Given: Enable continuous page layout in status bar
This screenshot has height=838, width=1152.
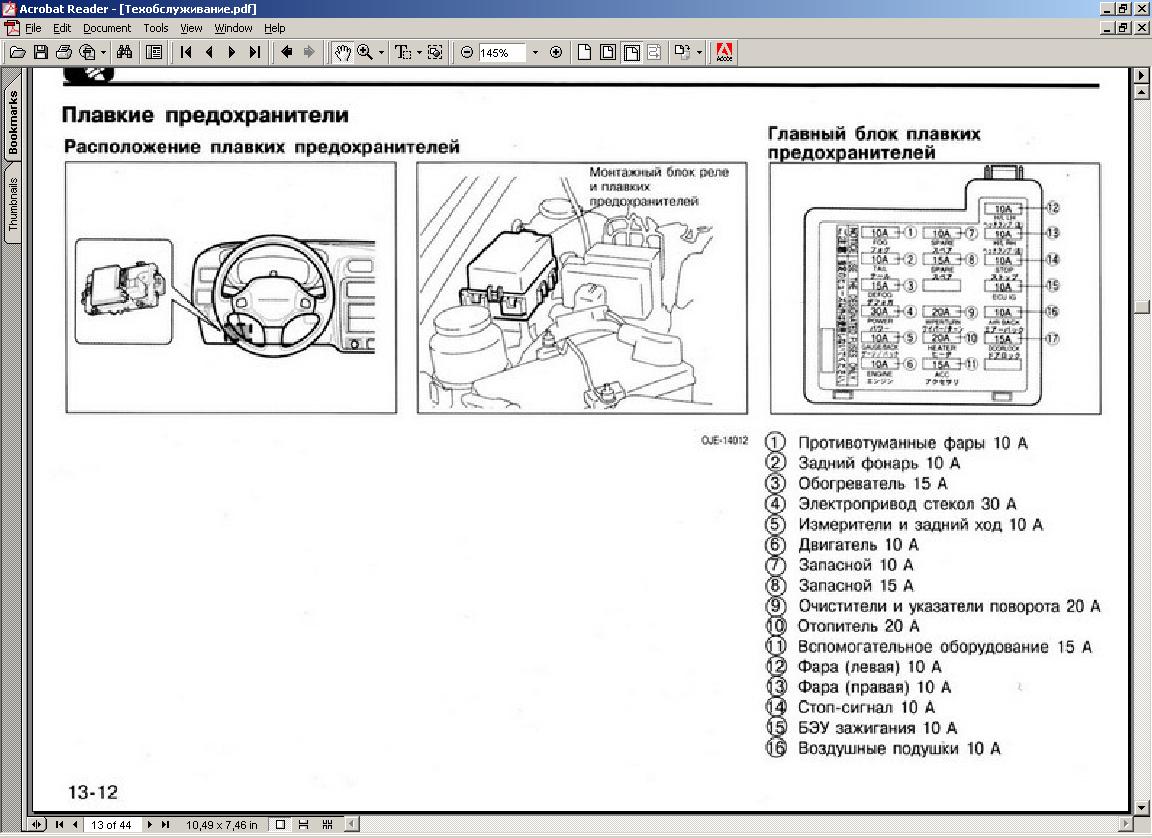Looking at the screenshot, I should click(x=303, y=825).
